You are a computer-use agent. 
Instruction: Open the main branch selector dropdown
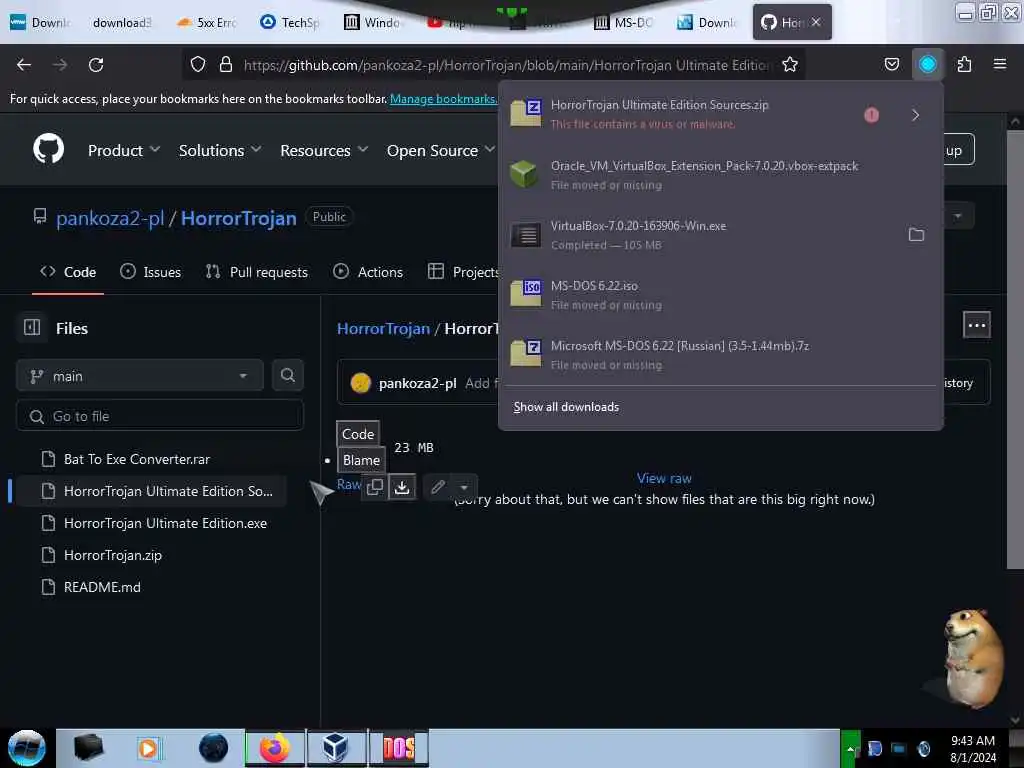click(140, 376)
